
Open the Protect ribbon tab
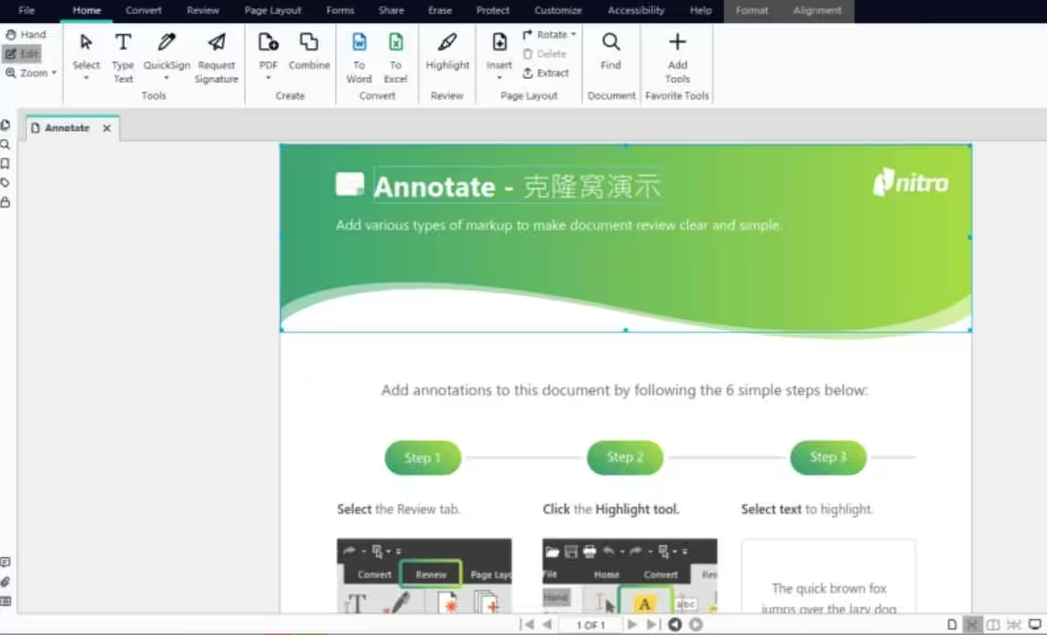pyautogui.click(x=493, y=11)
